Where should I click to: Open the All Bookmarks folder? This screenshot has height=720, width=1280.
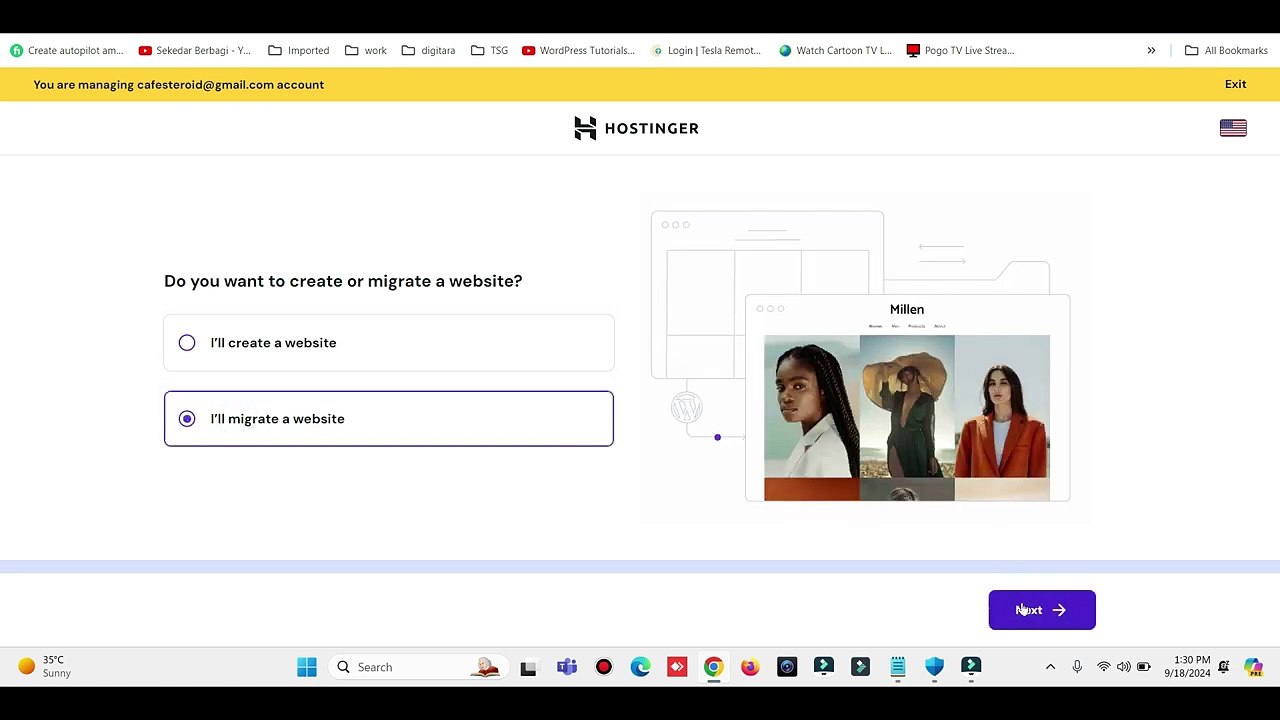click(1226, 50)
